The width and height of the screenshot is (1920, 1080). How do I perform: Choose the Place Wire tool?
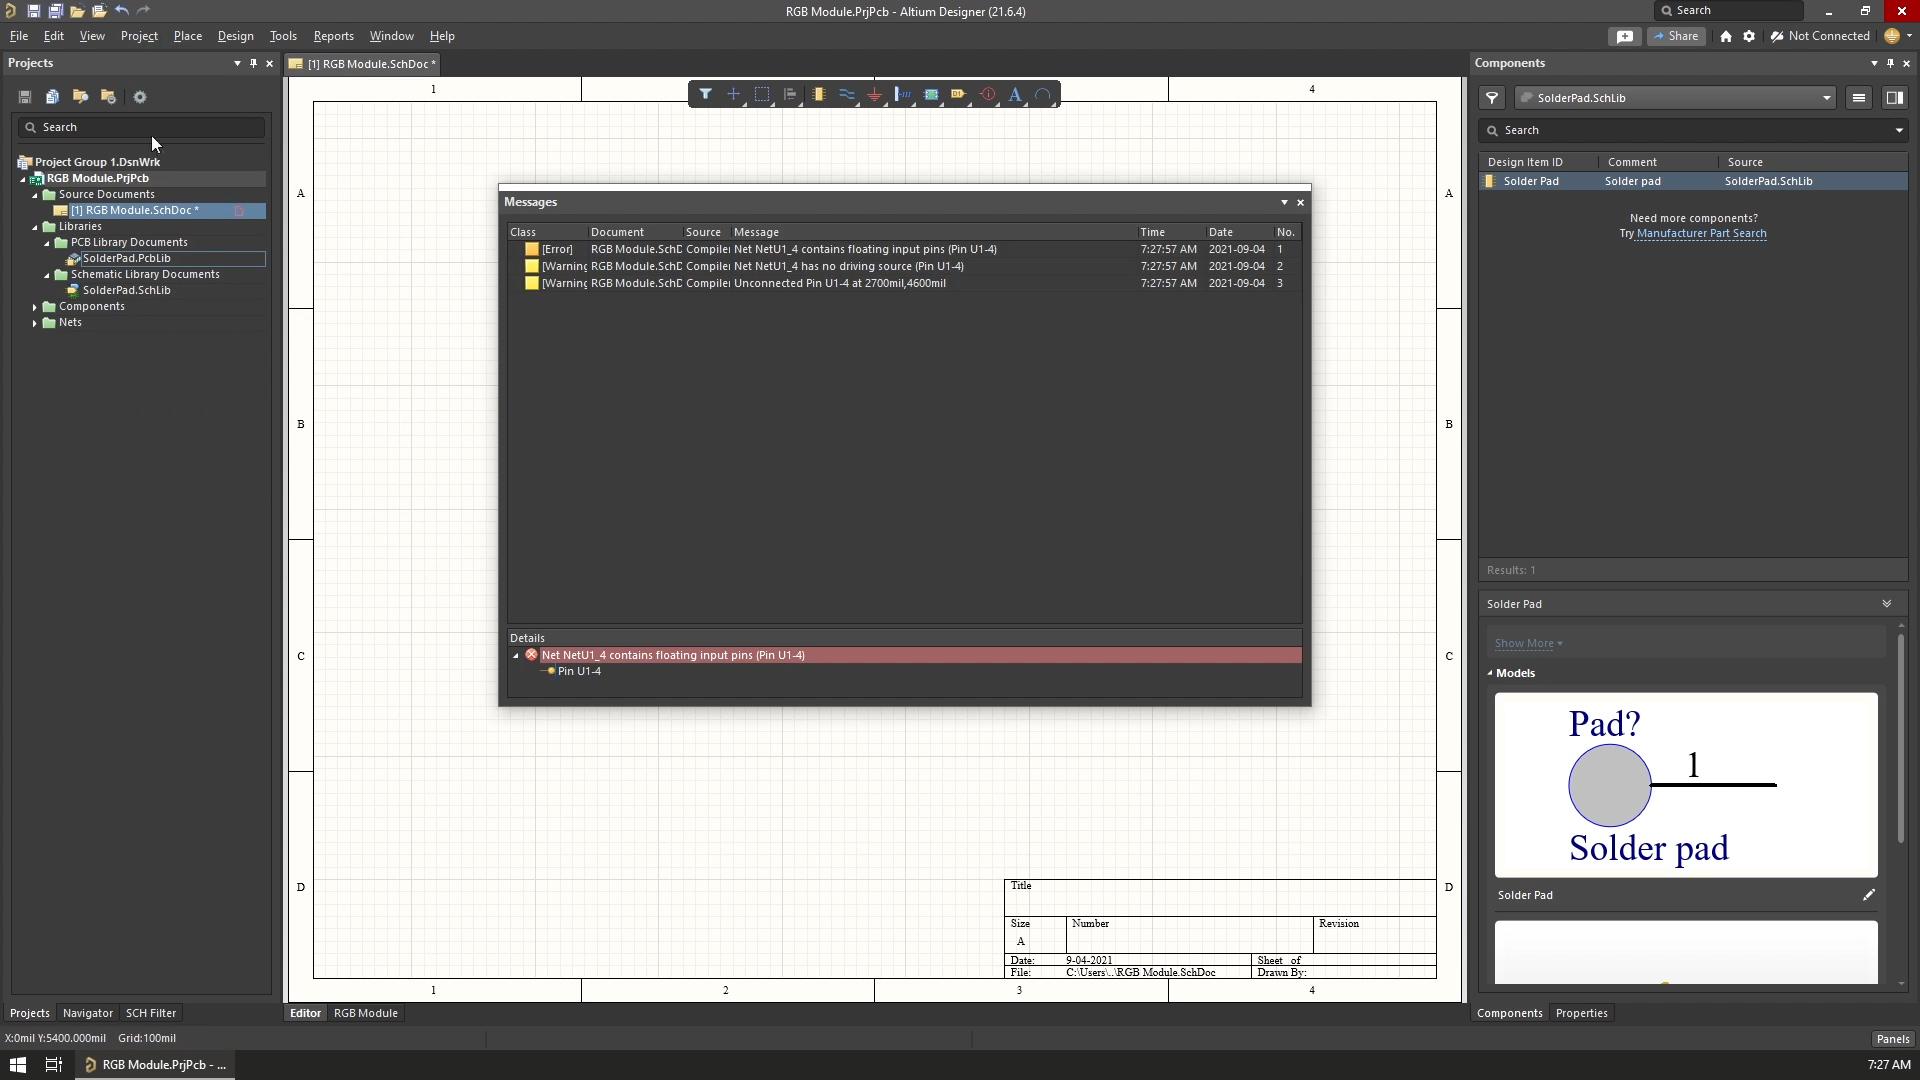point(846,94)
